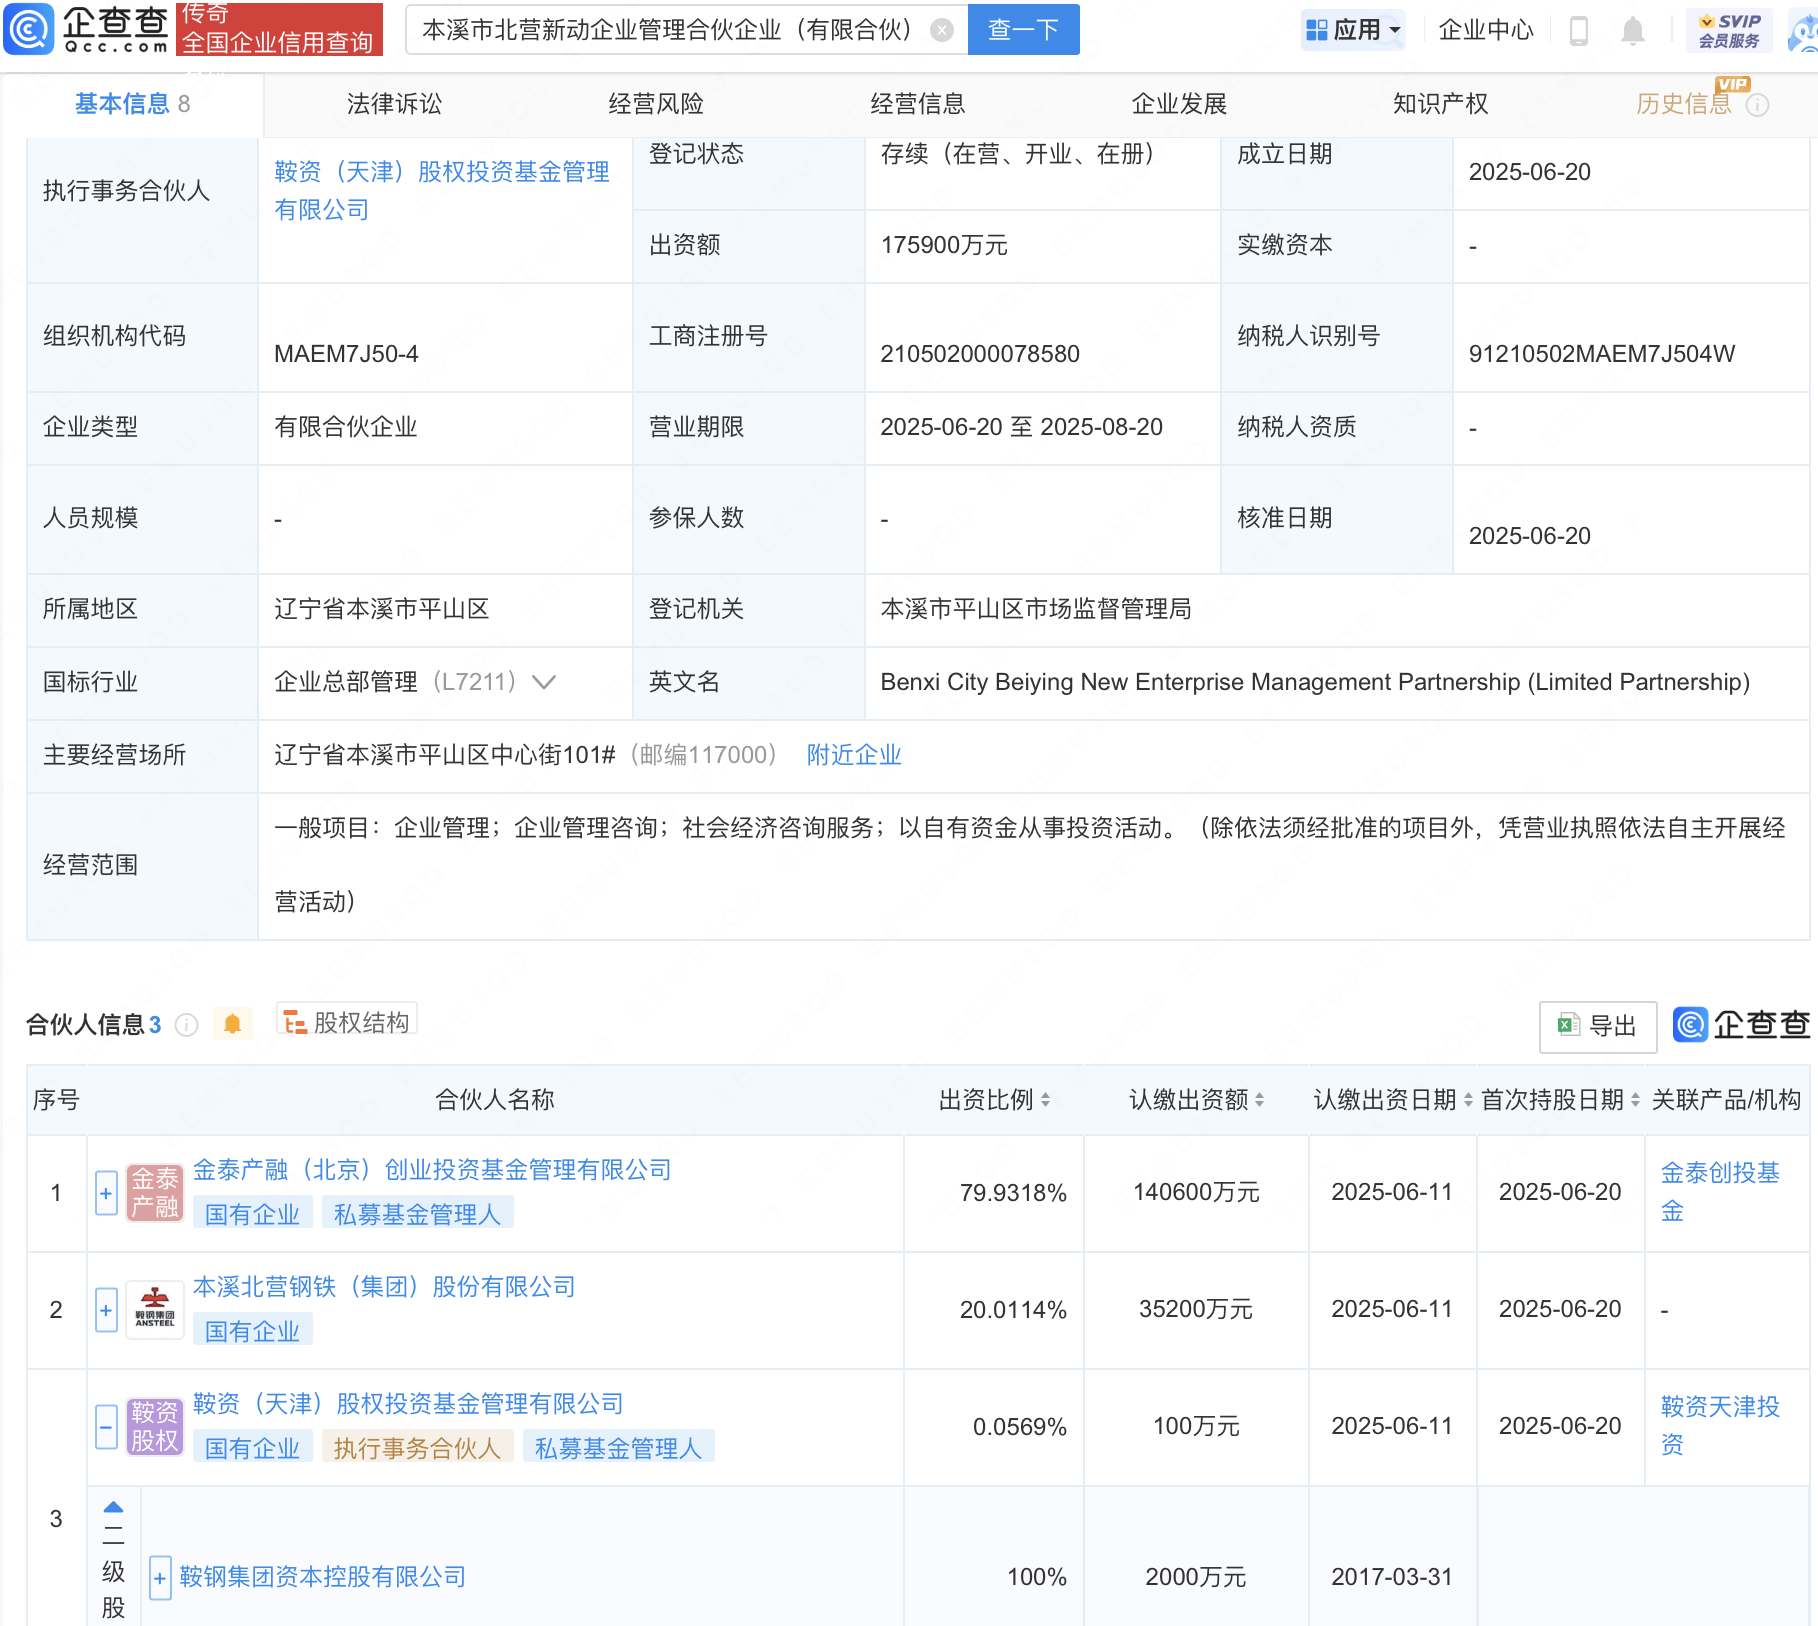Clear the search box with the X icon
The height and width of the screenshot is (1626, 1818).
pos(942,30)
